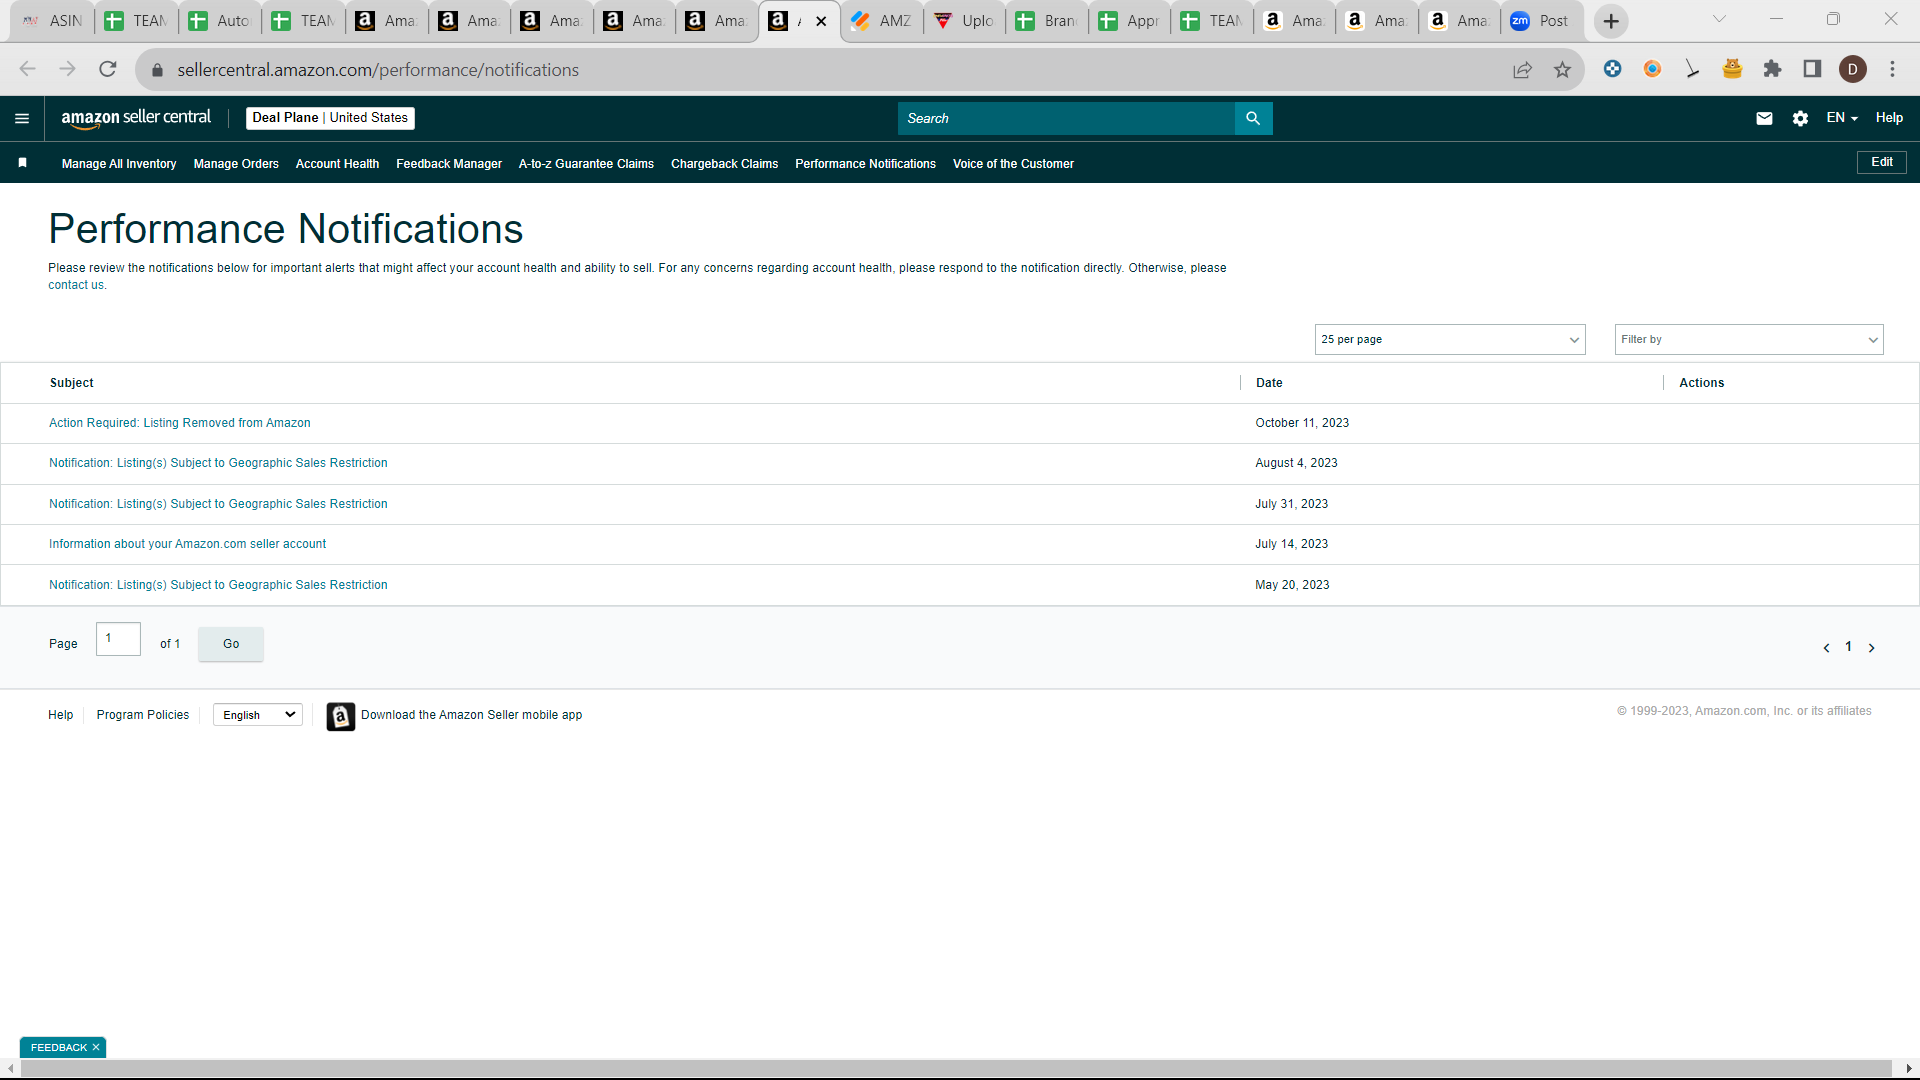Open the browser extensions puzzle icon
Image resolution: width=1920 pixels, height=1080 pixels.
tap(1772, 69)
